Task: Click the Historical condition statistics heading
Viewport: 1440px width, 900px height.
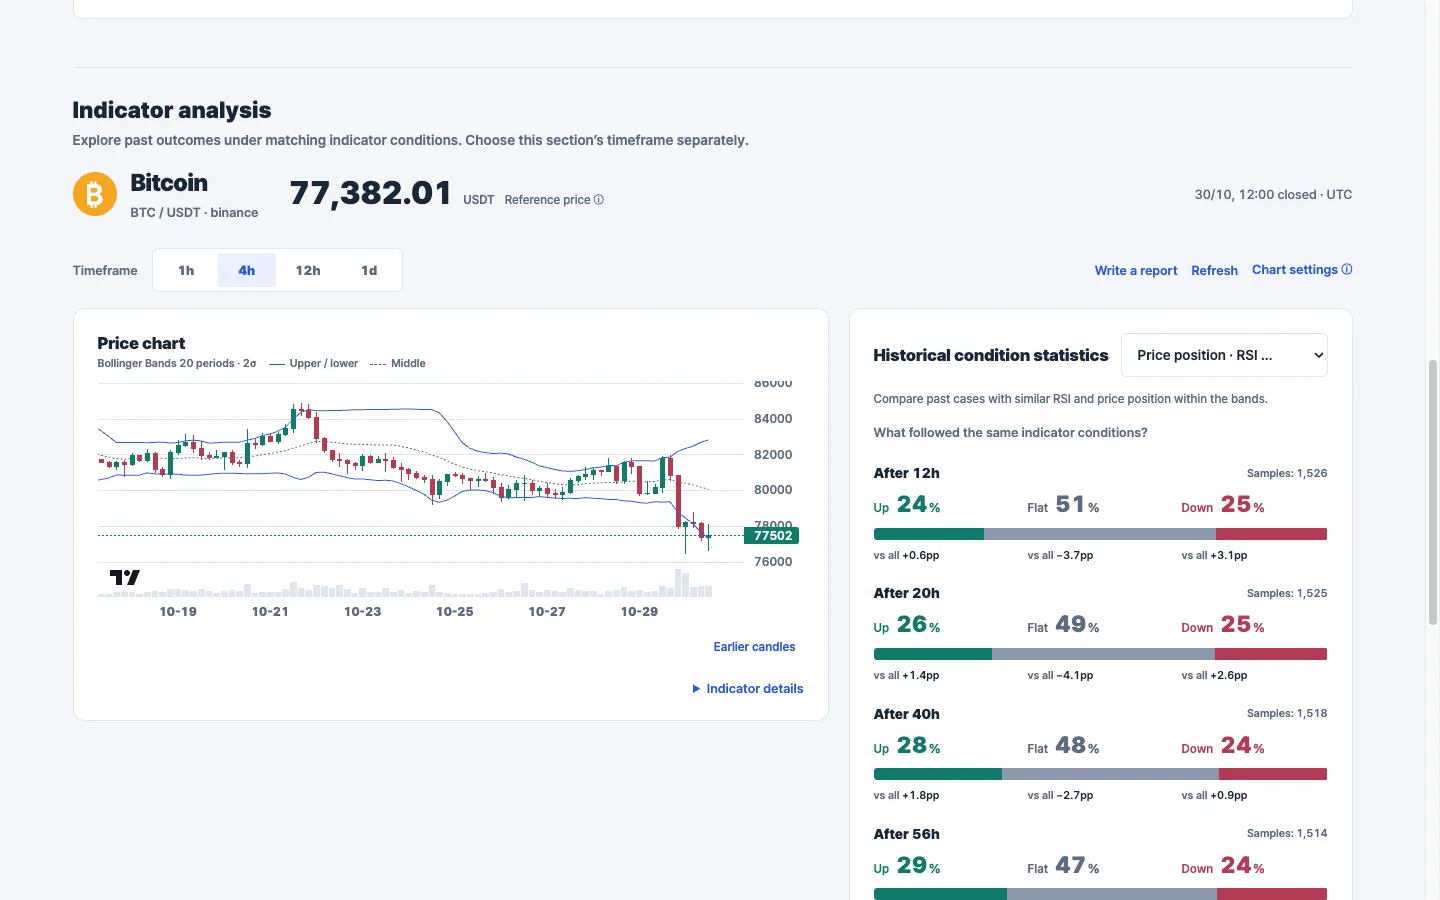Action: (991, 355)
